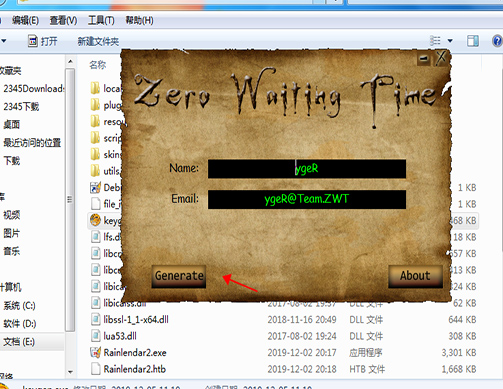Focus the Email input field
The height and width of the screenshot is (389, 503).
(x=307, y=199)
